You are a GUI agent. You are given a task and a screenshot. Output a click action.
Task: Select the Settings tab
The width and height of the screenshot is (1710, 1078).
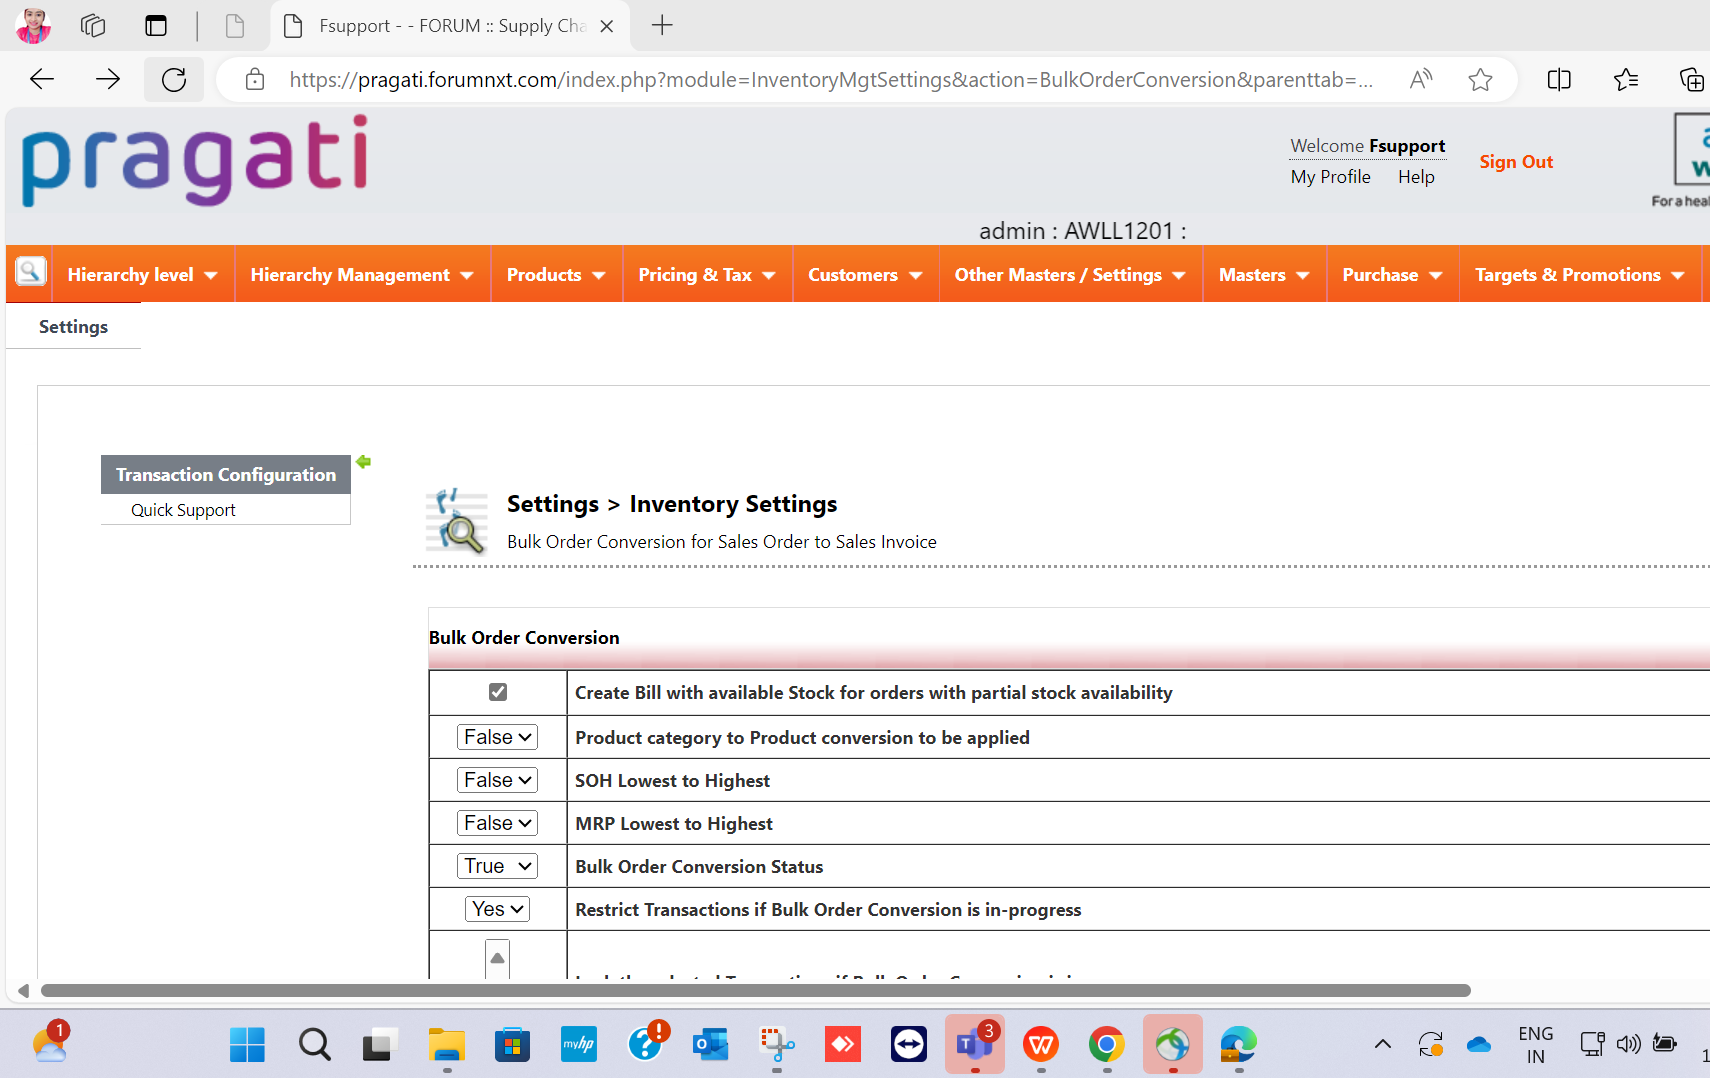click(73, 327)
